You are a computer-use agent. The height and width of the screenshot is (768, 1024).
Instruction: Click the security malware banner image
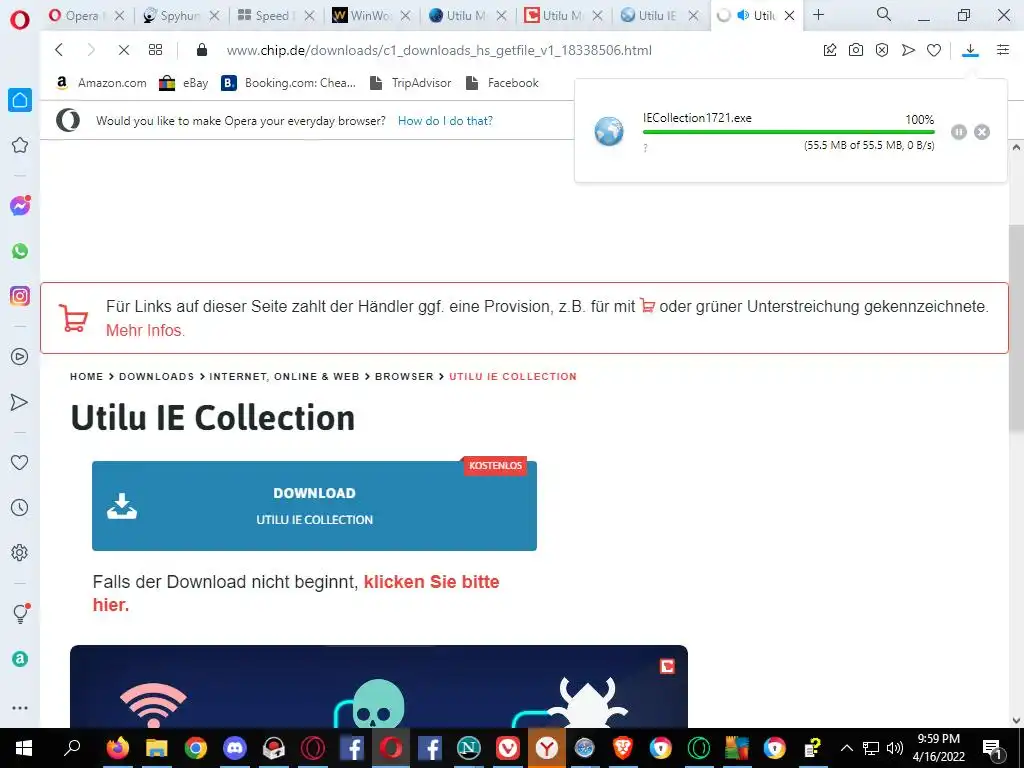379,686
